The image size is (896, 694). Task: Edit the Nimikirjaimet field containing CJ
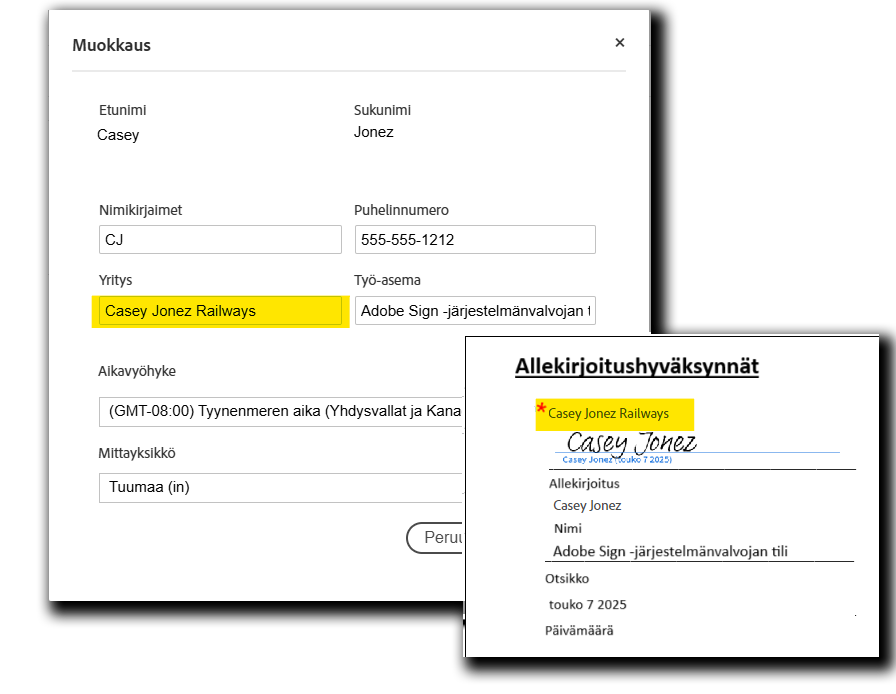(220, 240)
